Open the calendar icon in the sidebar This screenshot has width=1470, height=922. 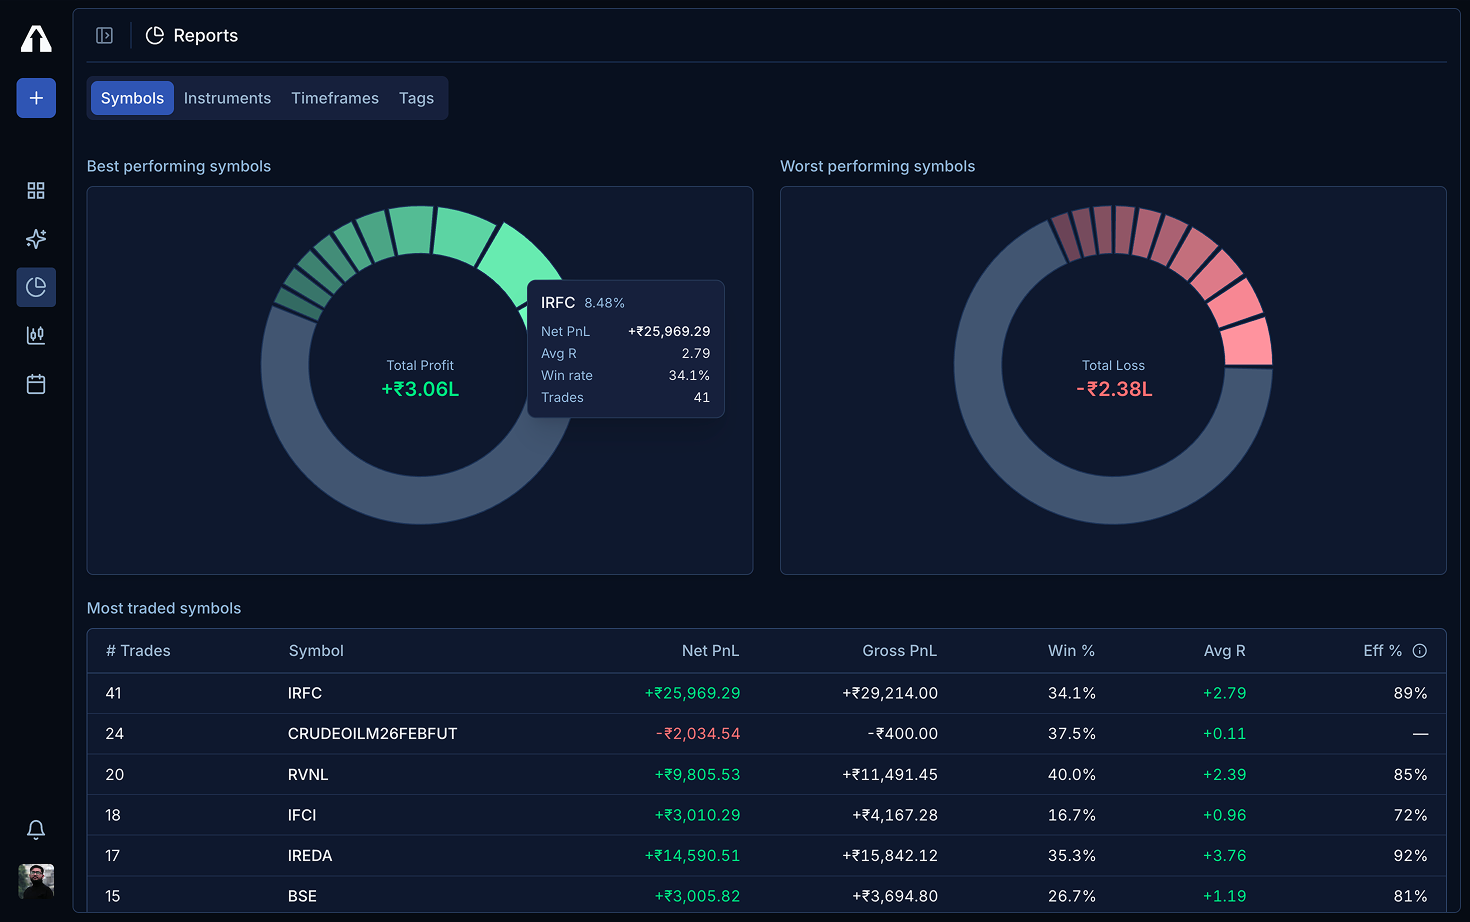point(36,383)
